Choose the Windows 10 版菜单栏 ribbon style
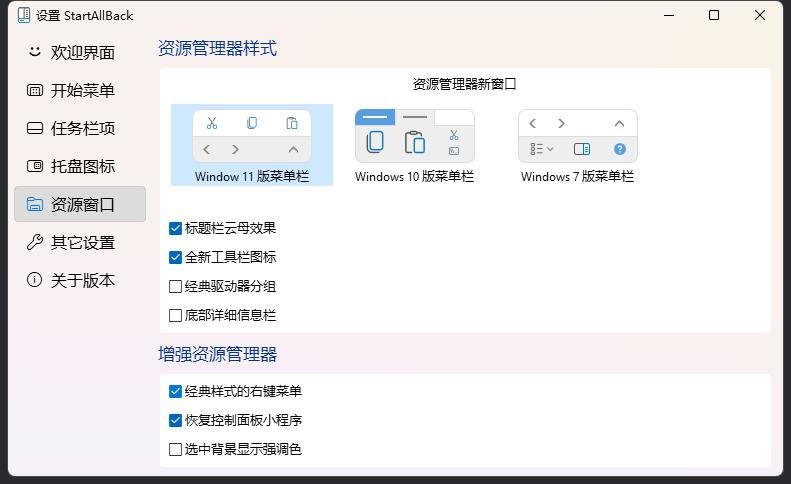 (x=415, y=145)
